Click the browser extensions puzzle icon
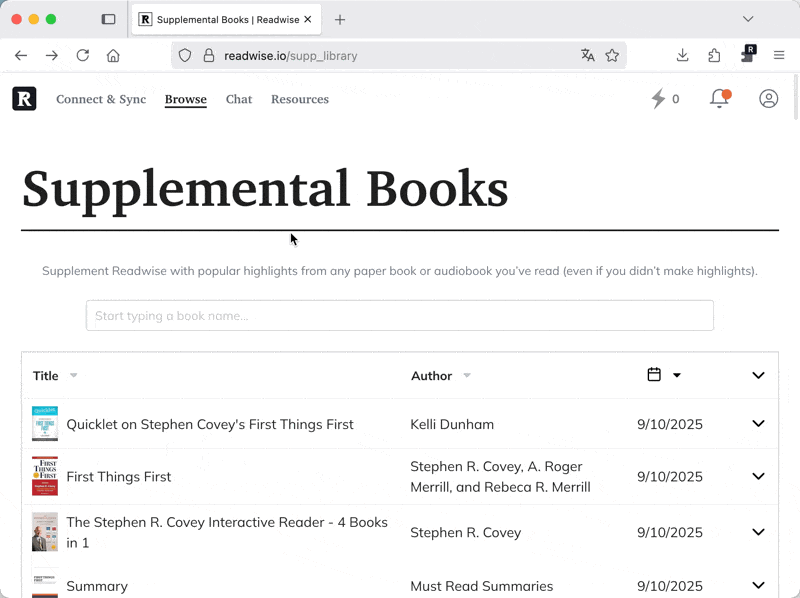 [x=714, y=56]
